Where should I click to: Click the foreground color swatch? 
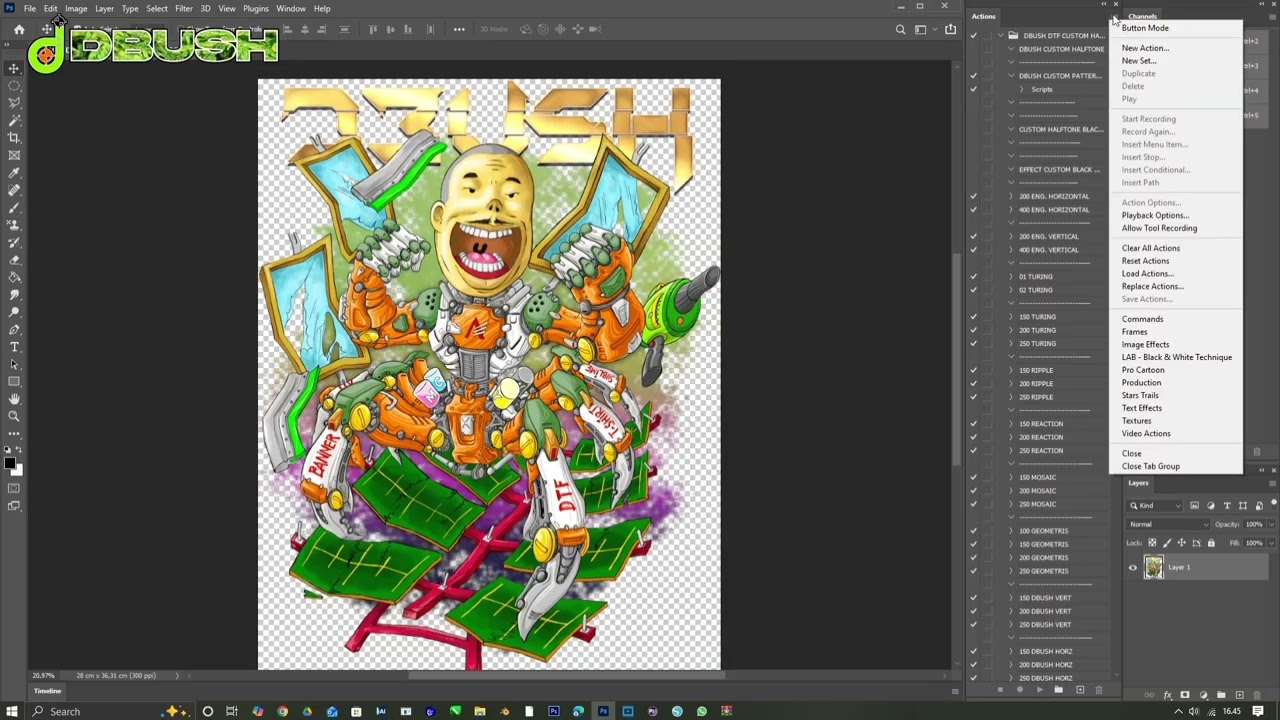10,463
